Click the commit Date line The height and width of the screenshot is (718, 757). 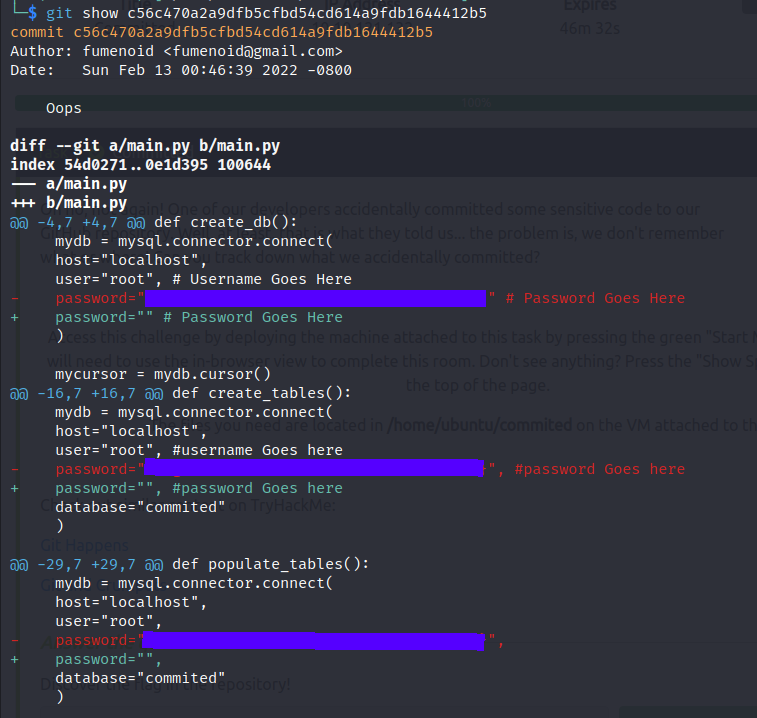tap(180, 70)
